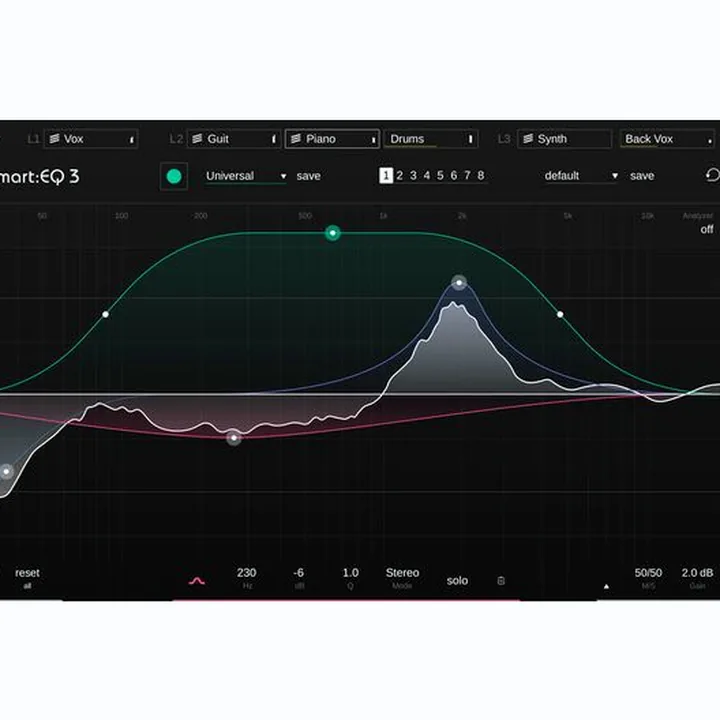Screen dimensions: 720x720
Task: Select the Drums track slot
Action: [x=431, y=139]
